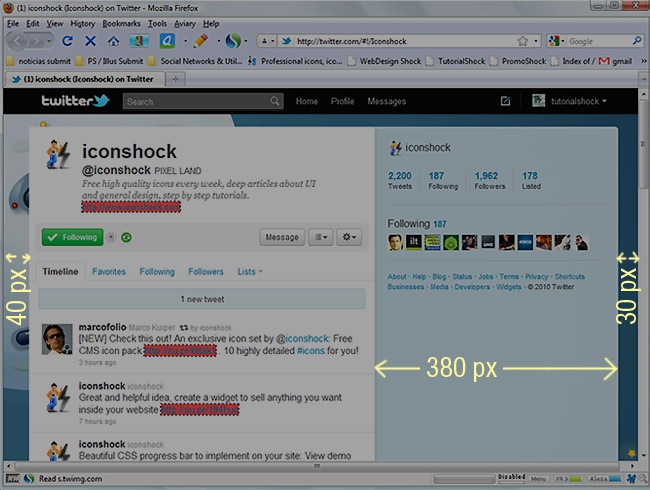Click first avatar in Following list
Image resolution: width=650 pixels, height=490 pixels.
(395, 243)
